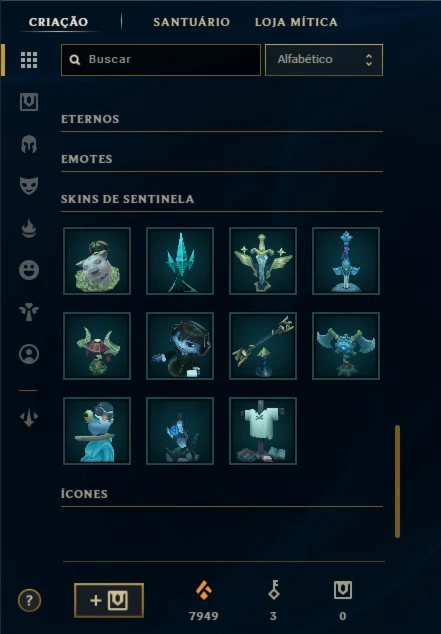The width and height of the screenshot is (441, 634).
Task: Select the all-items grid filter icon
Action: point(29,60)
